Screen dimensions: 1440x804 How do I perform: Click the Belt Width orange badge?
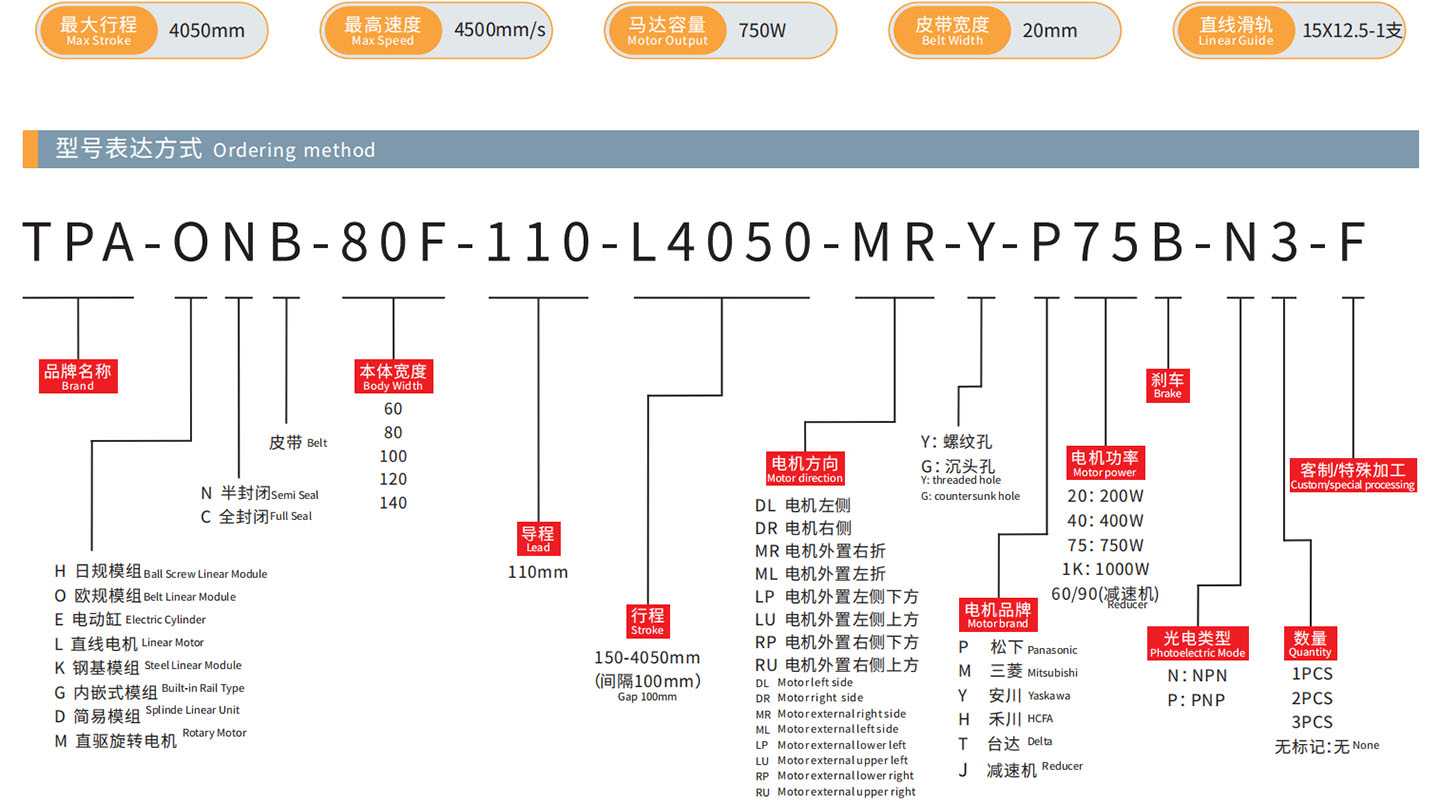[x=951, y=31]
